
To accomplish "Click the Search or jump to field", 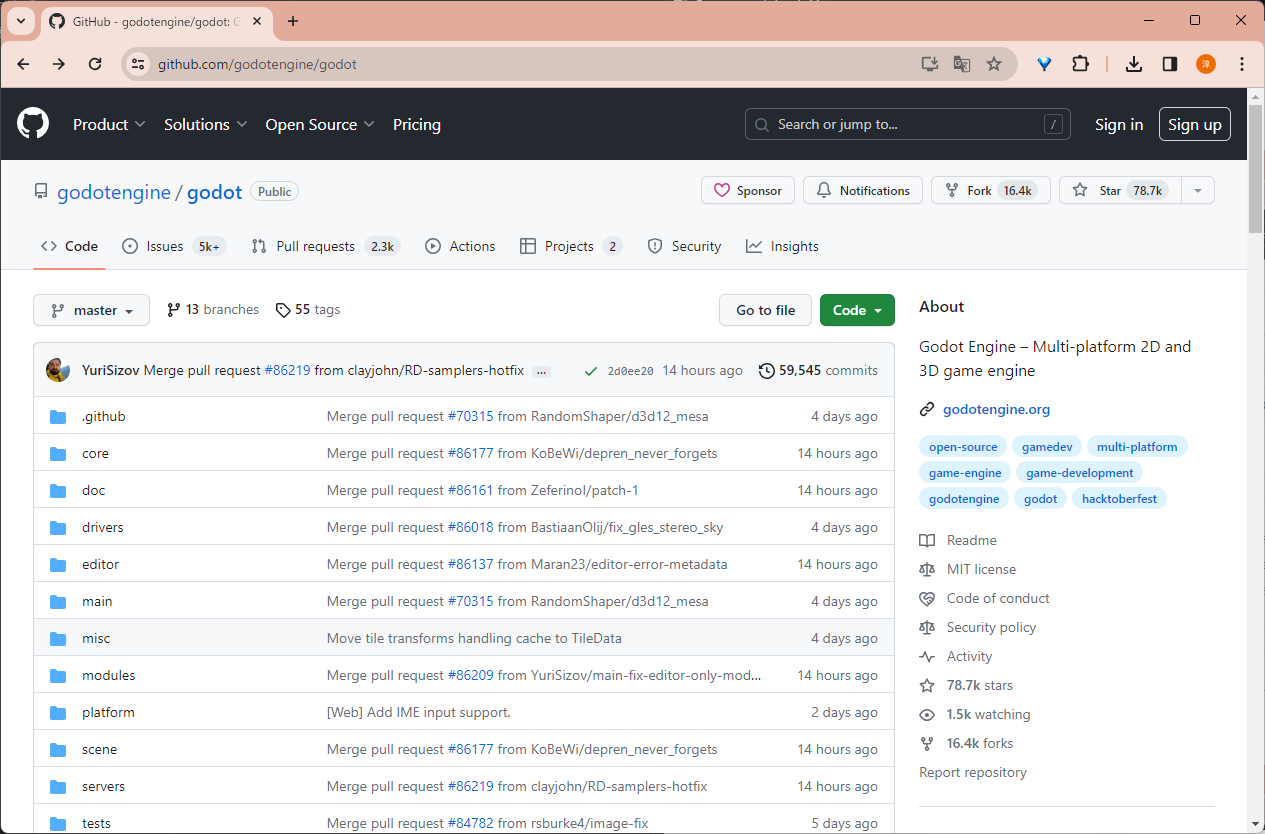I will 907,124.
